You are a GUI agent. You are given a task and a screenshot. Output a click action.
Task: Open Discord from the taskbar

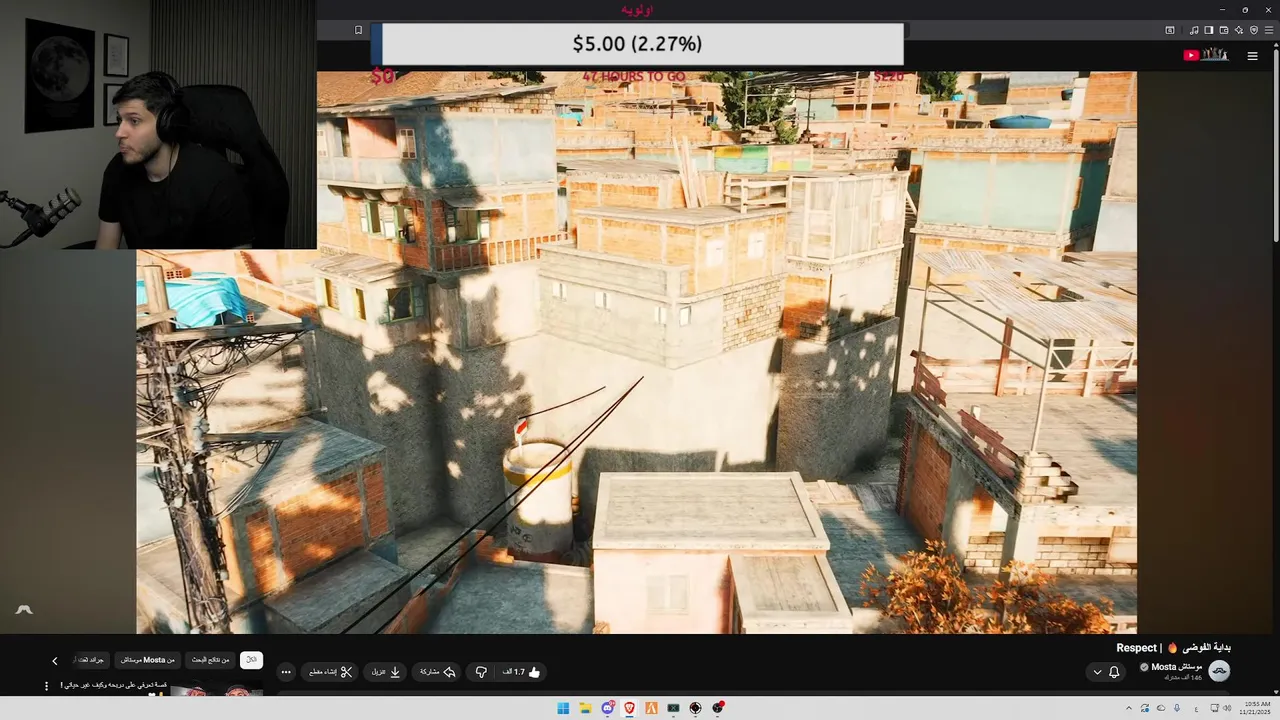click(608, 708)
